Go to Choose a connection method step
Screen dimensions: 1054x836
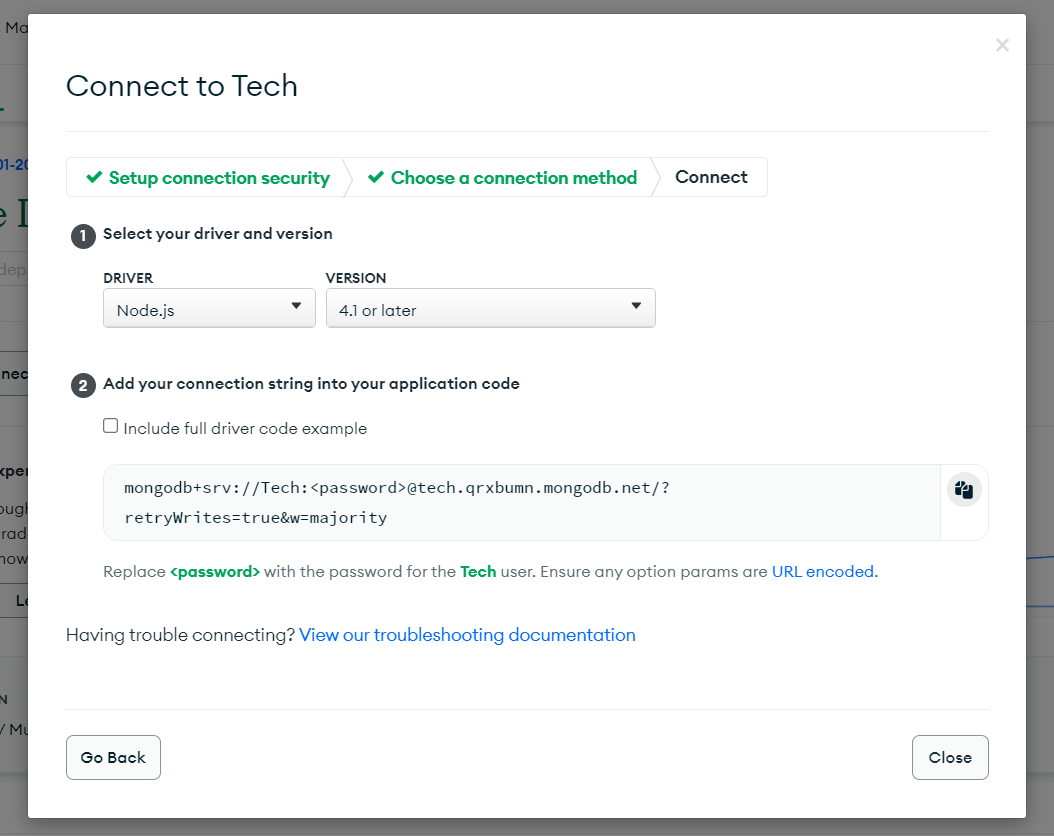click(x=502, y=177)
